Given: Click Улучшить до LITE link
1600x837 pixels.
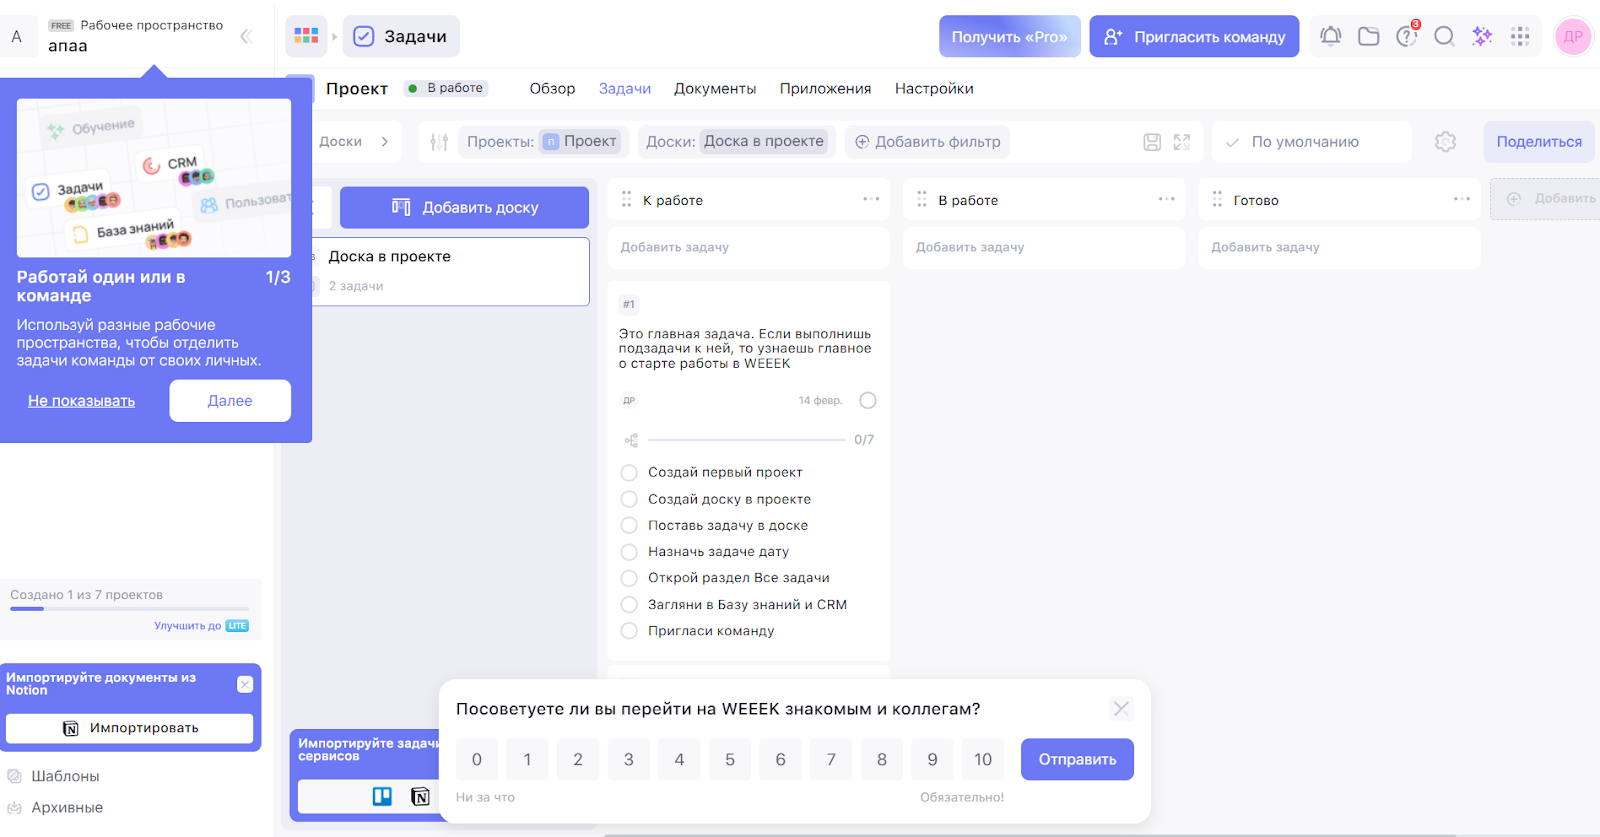Looking at the screenshot, I should click(x=201, y=626).
